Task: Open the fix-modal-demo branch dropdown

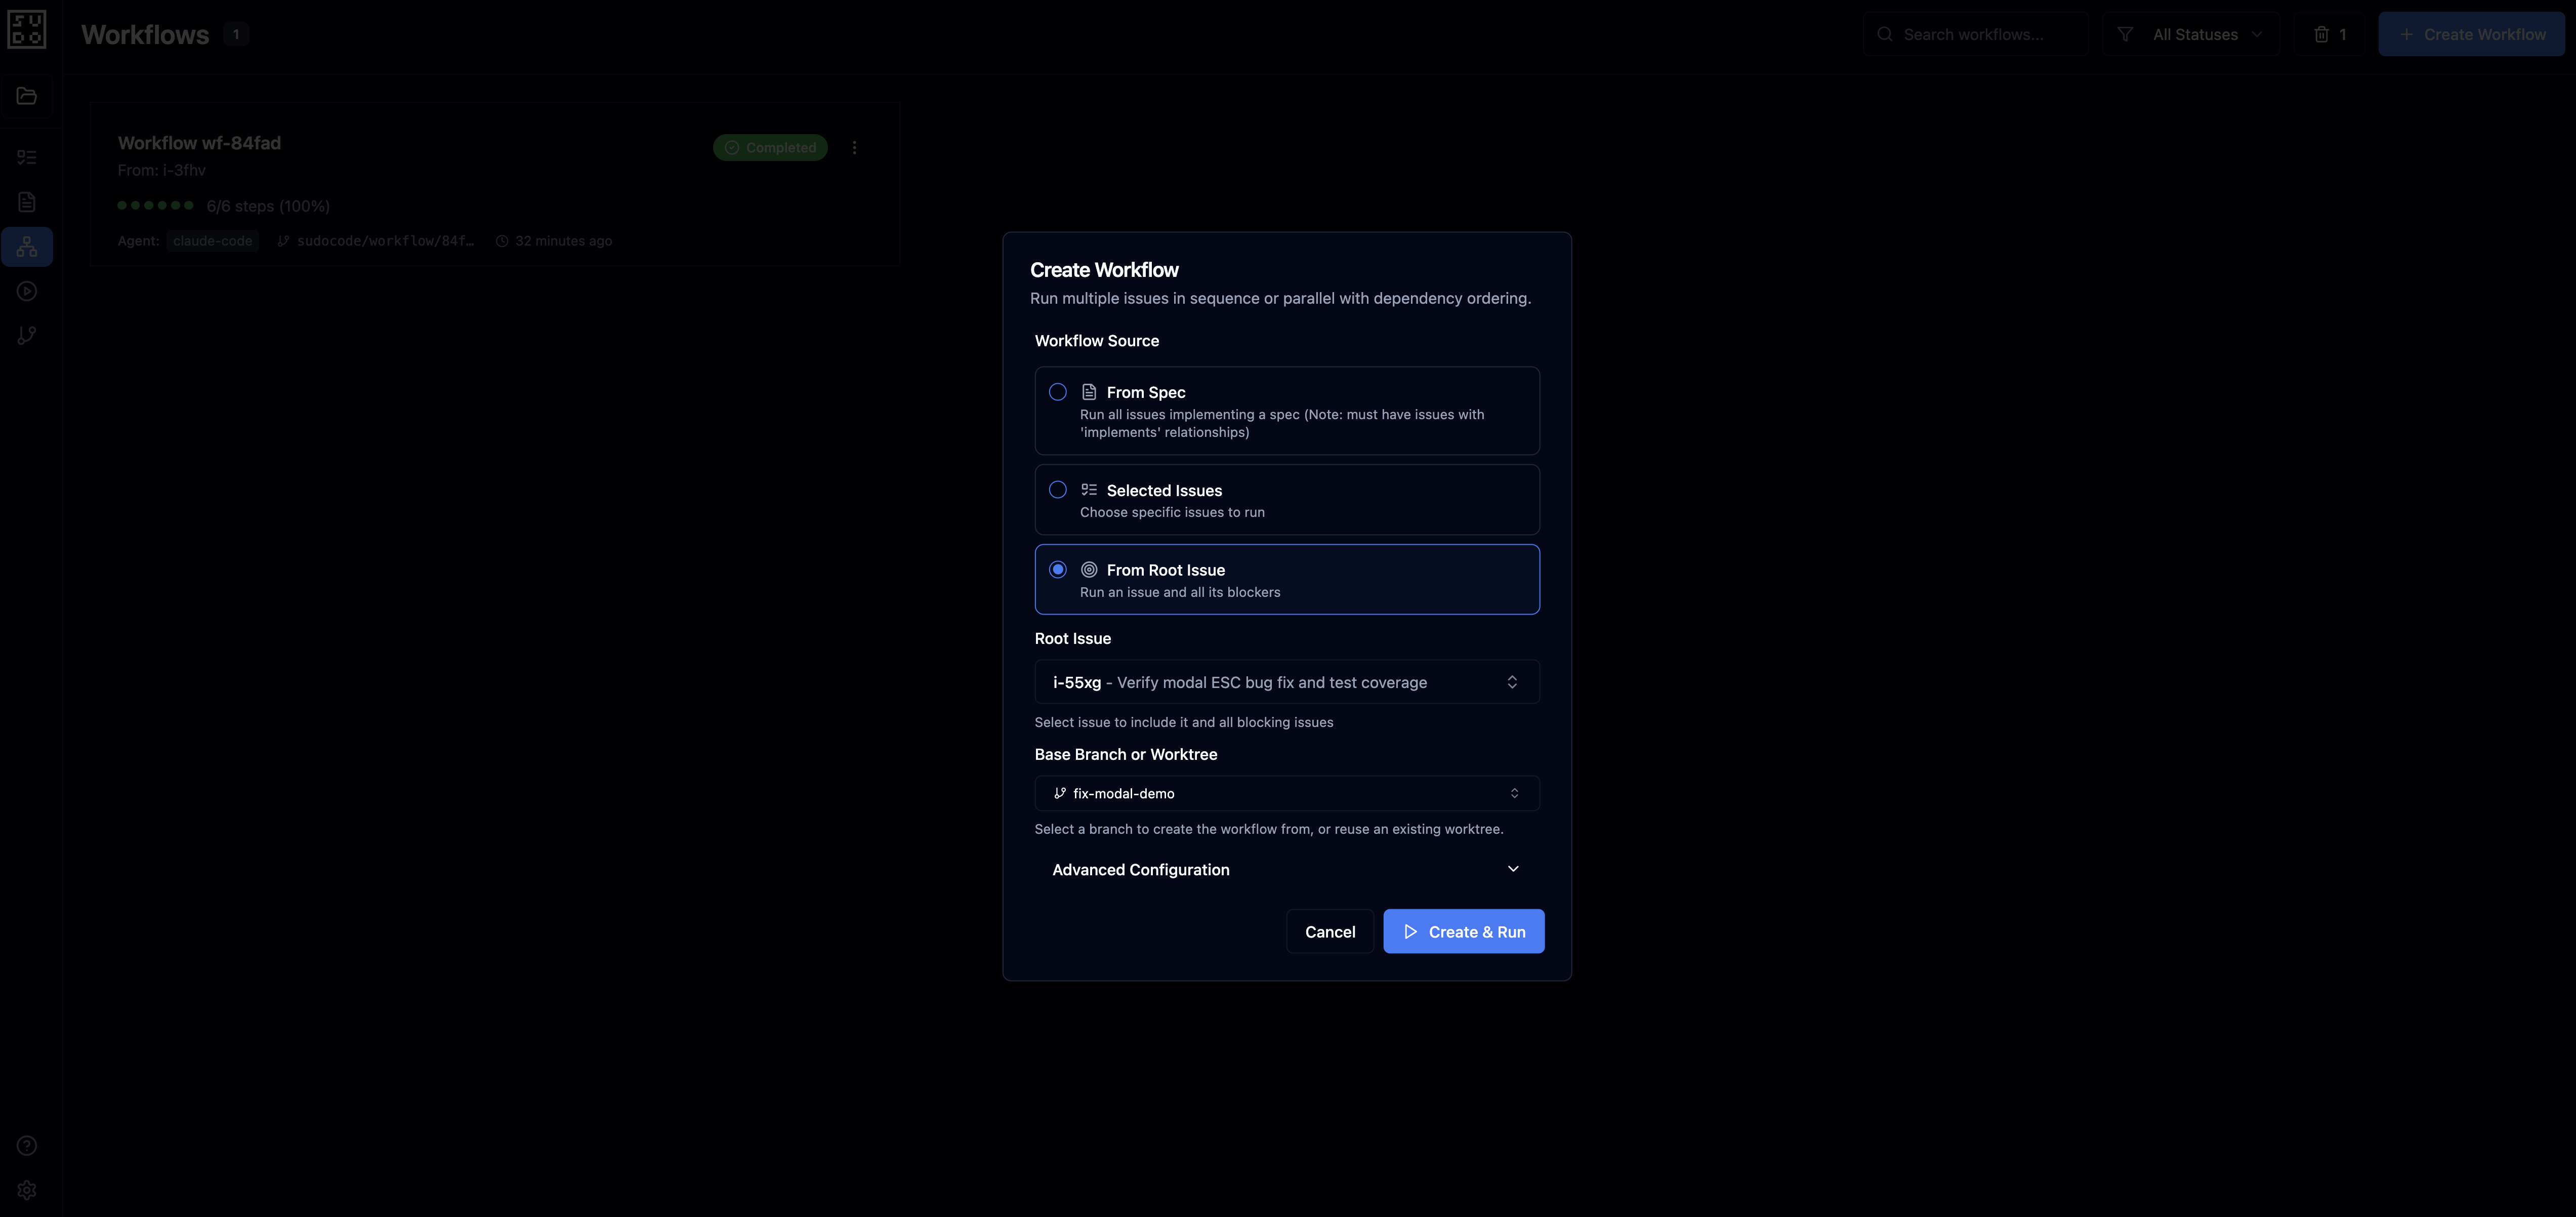Action: click(x=1287, y=793)
